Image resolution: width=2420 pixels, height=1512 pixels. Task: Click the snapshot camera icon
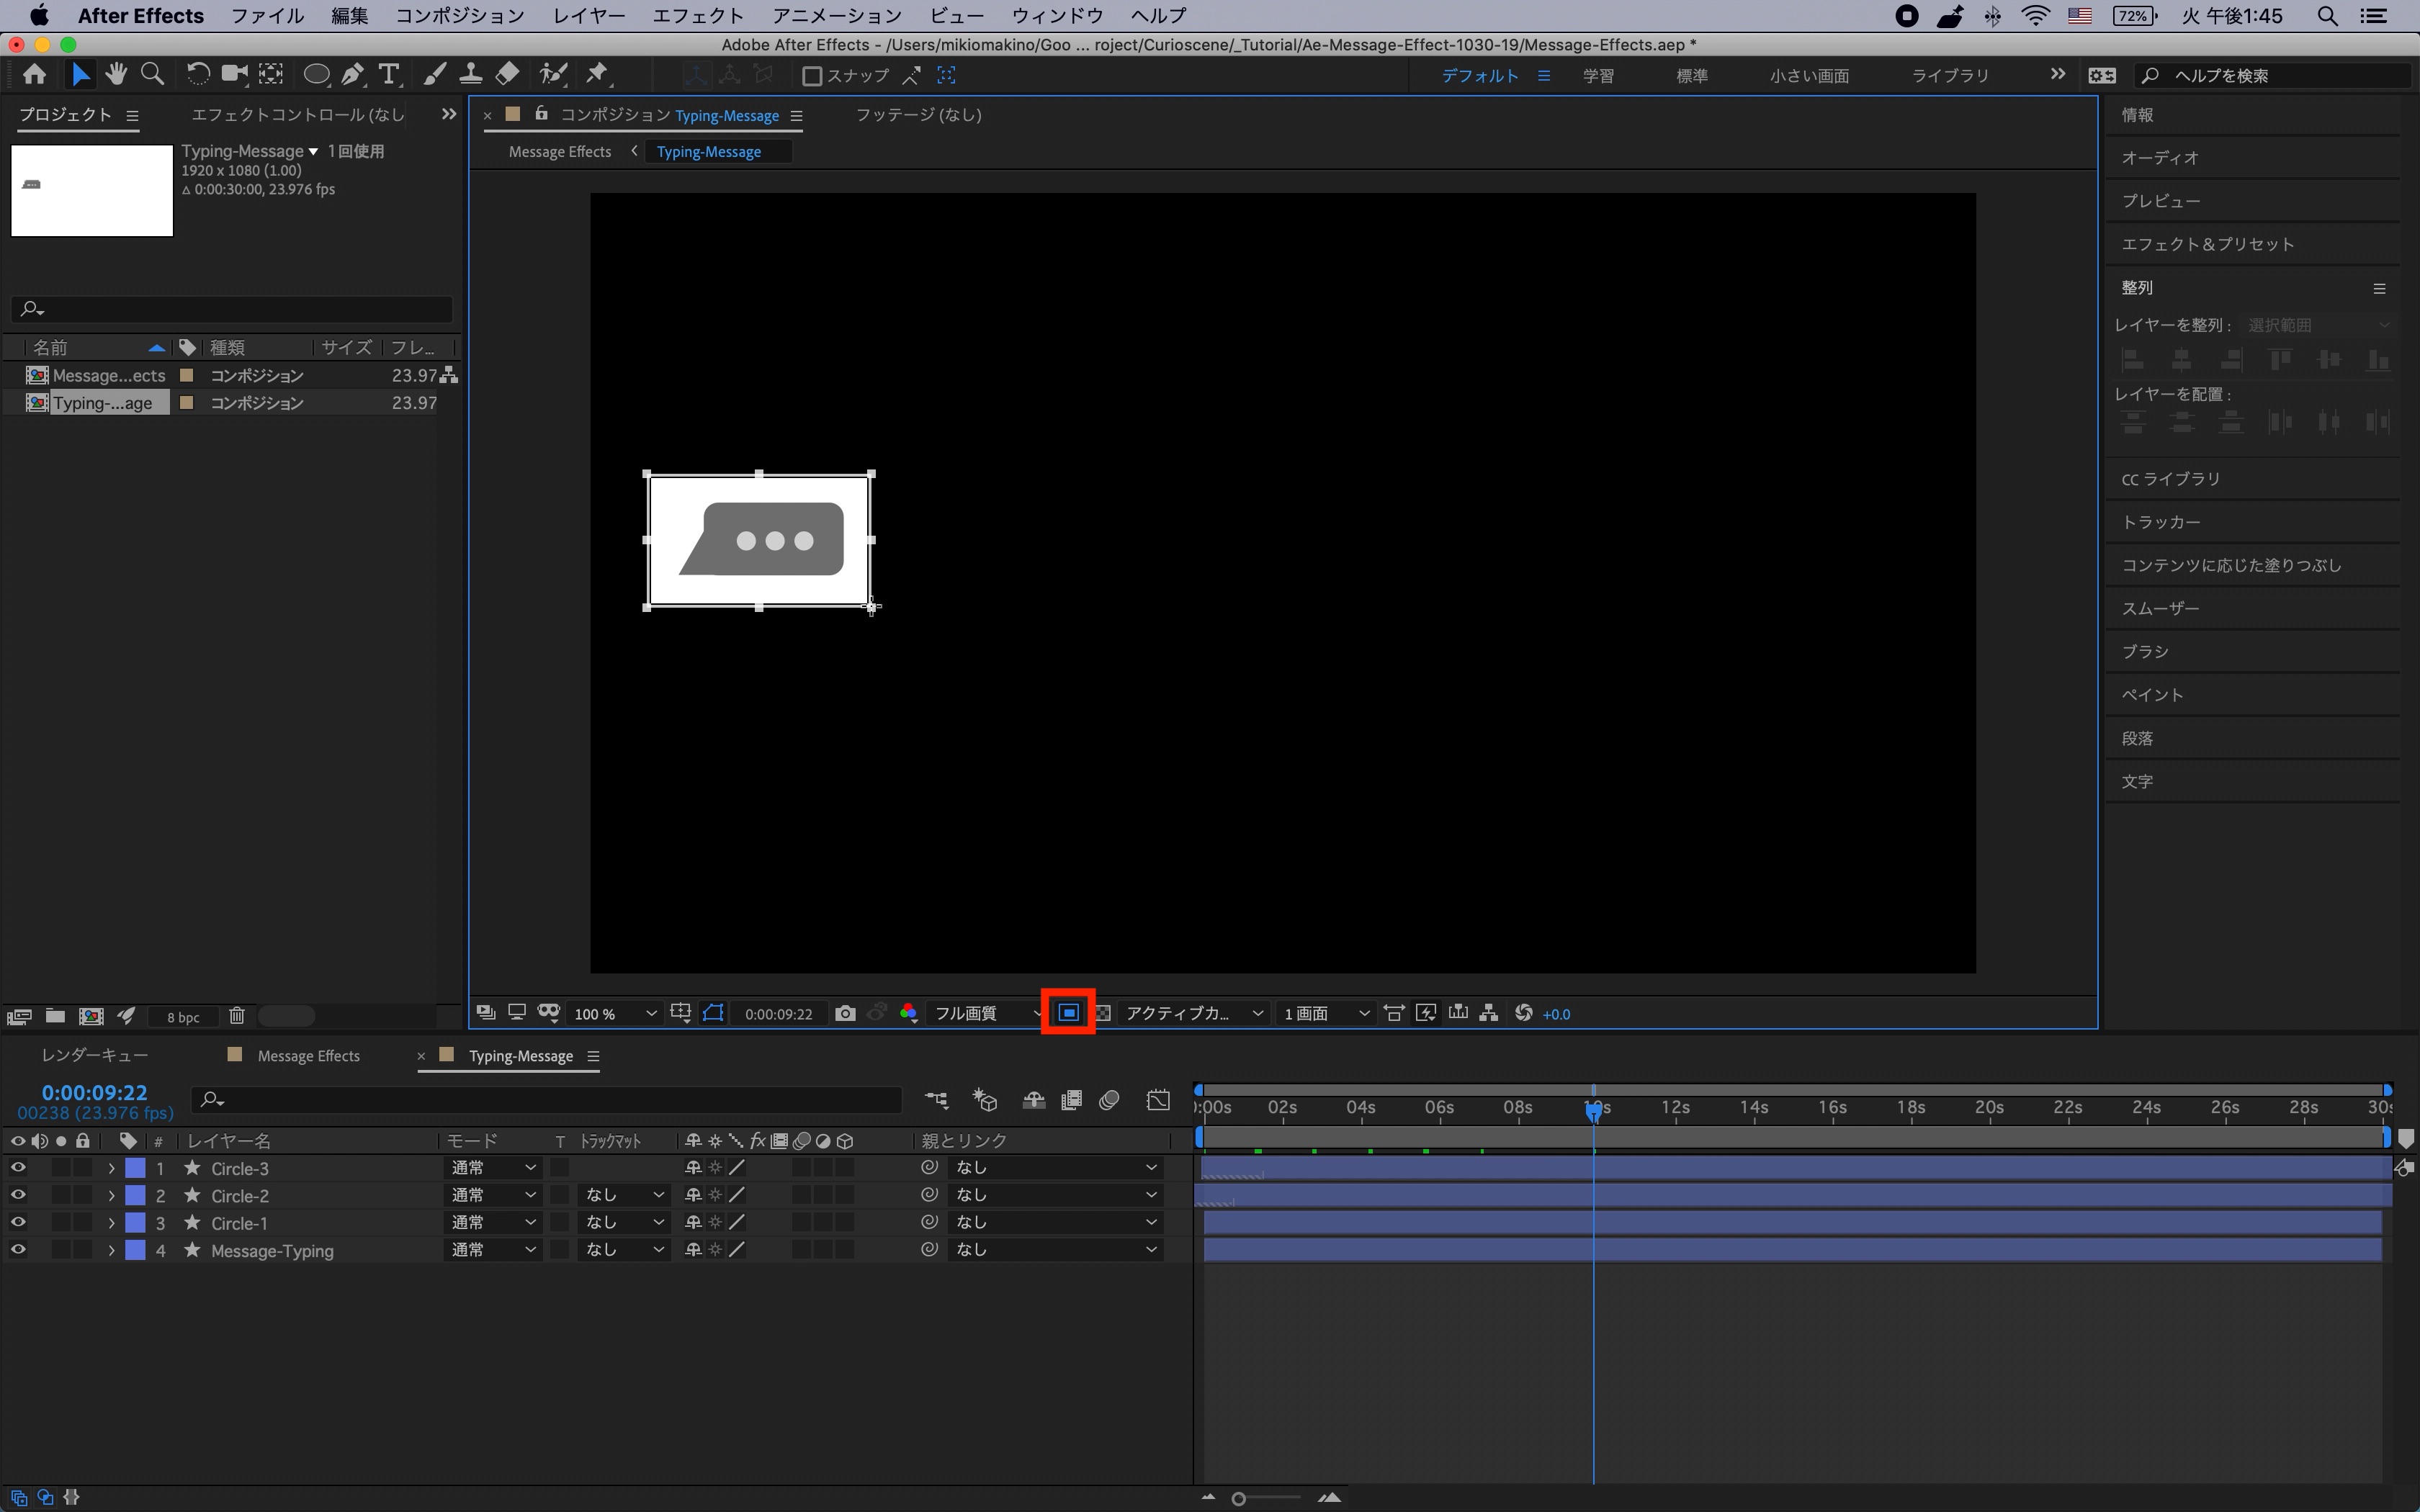coord(845,1013)
